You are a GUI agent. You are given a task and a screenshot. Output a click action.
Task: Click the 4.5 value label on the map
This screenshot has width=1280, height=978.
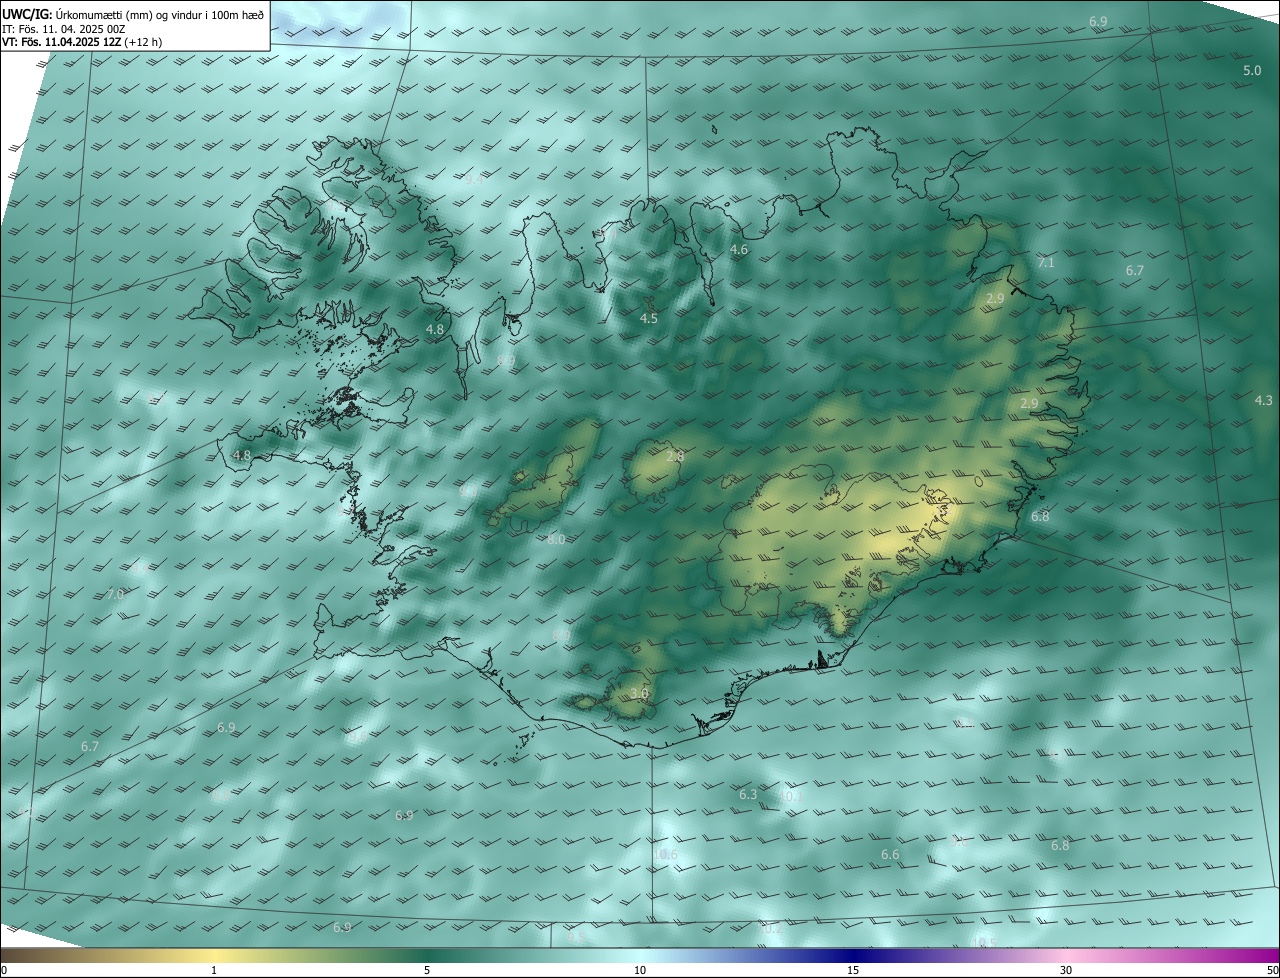click(x=649, y=319)
